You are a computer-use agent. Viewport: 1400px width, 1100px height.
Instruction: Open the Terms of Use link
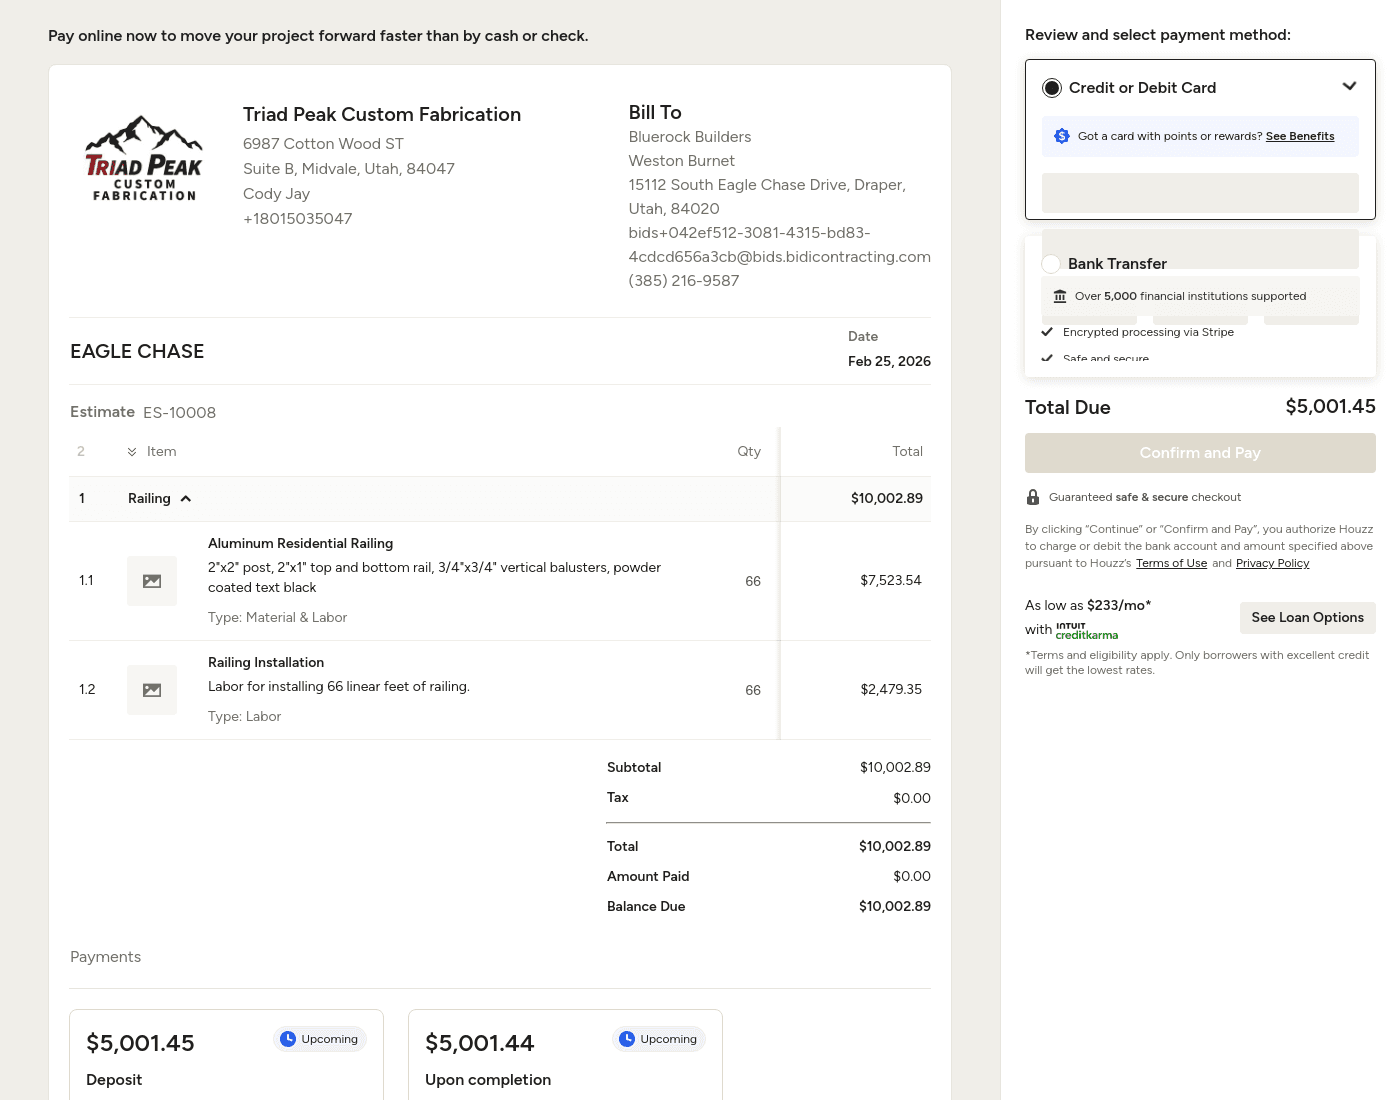1171,564
